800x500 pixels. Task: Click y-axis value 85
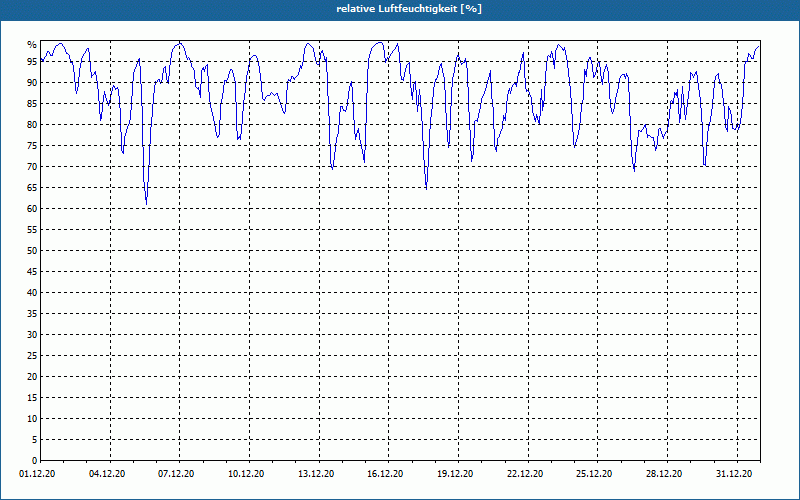point(32,104)
